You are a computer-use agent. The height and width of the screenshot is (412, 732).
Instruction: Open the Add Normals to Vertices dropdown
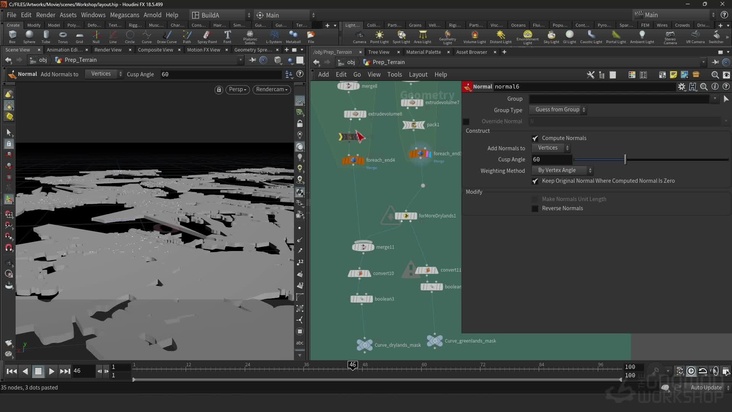point(549,148)
